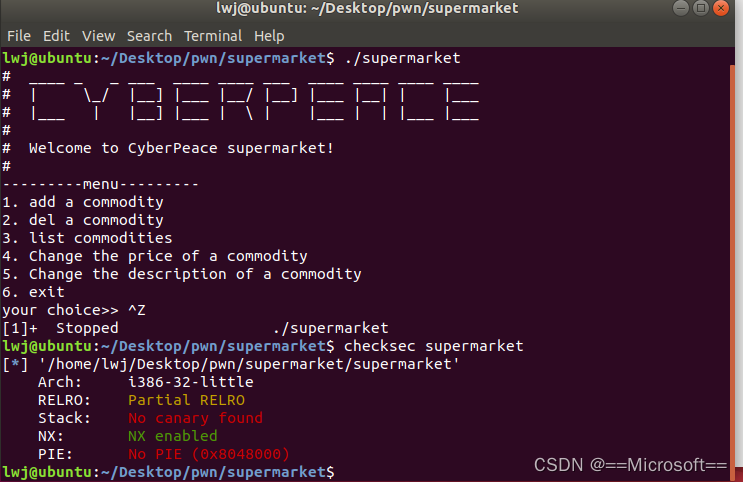This screenshot has height=482, width=743.
Task: Click 'Welcome to CyberPeace supermarket!' text
Action: pos(181,148)
